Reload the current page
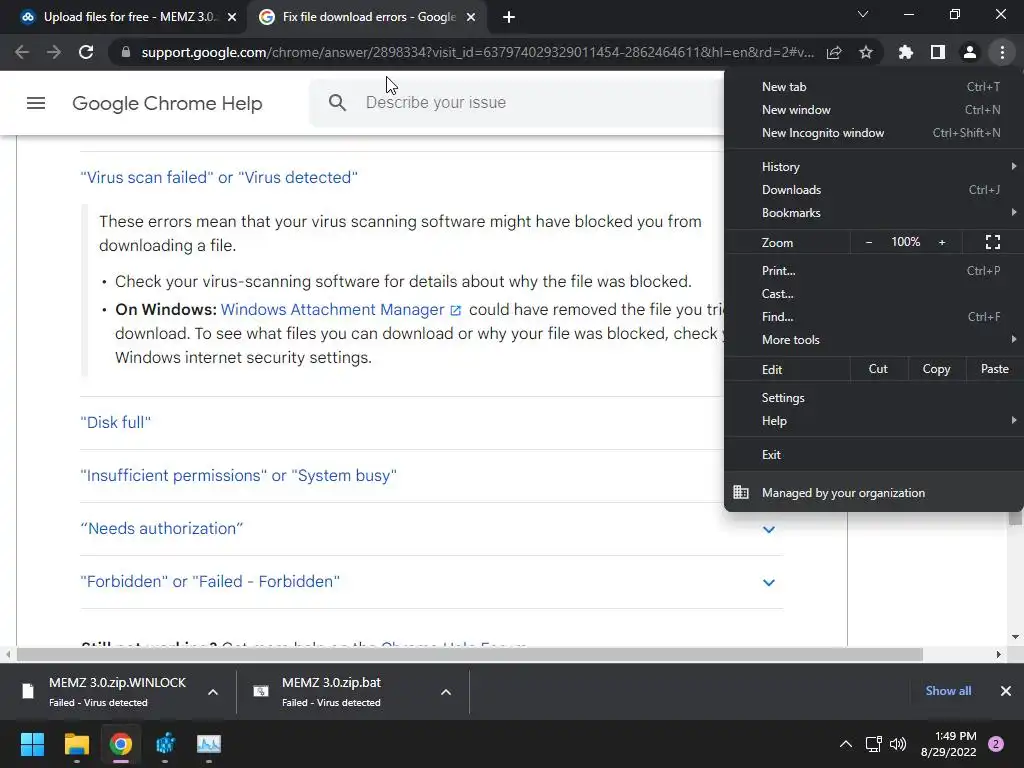 point(86,52)
